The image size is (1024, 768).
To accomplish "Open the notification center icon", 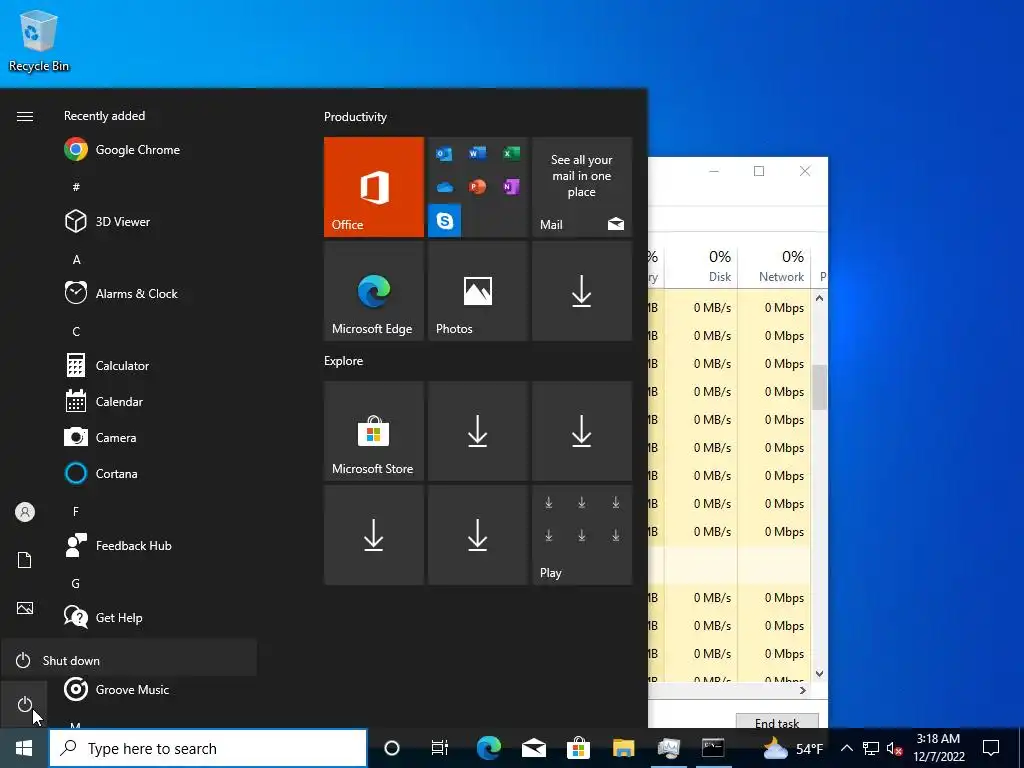I will click(991, 748).
